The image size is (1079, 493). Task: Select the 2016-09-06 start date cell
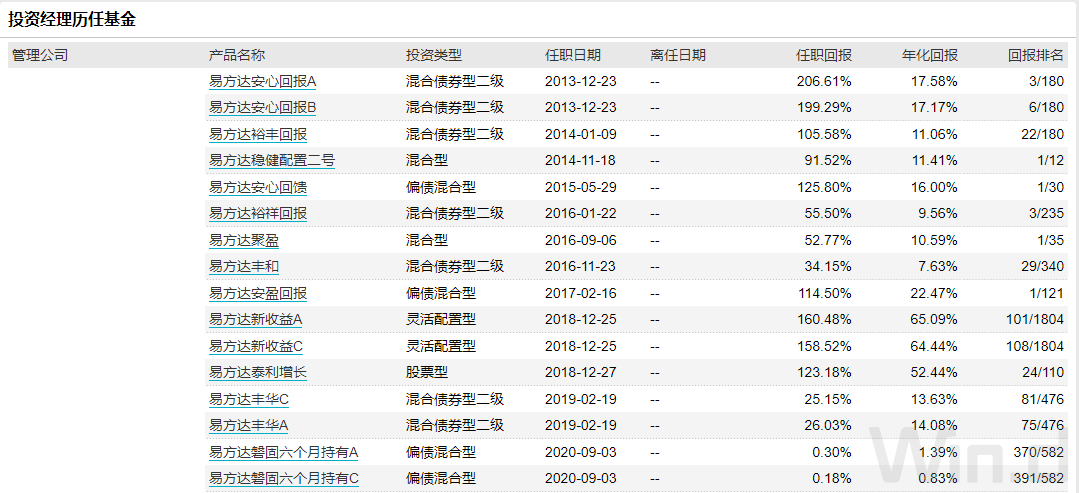(x=581, y=240)
